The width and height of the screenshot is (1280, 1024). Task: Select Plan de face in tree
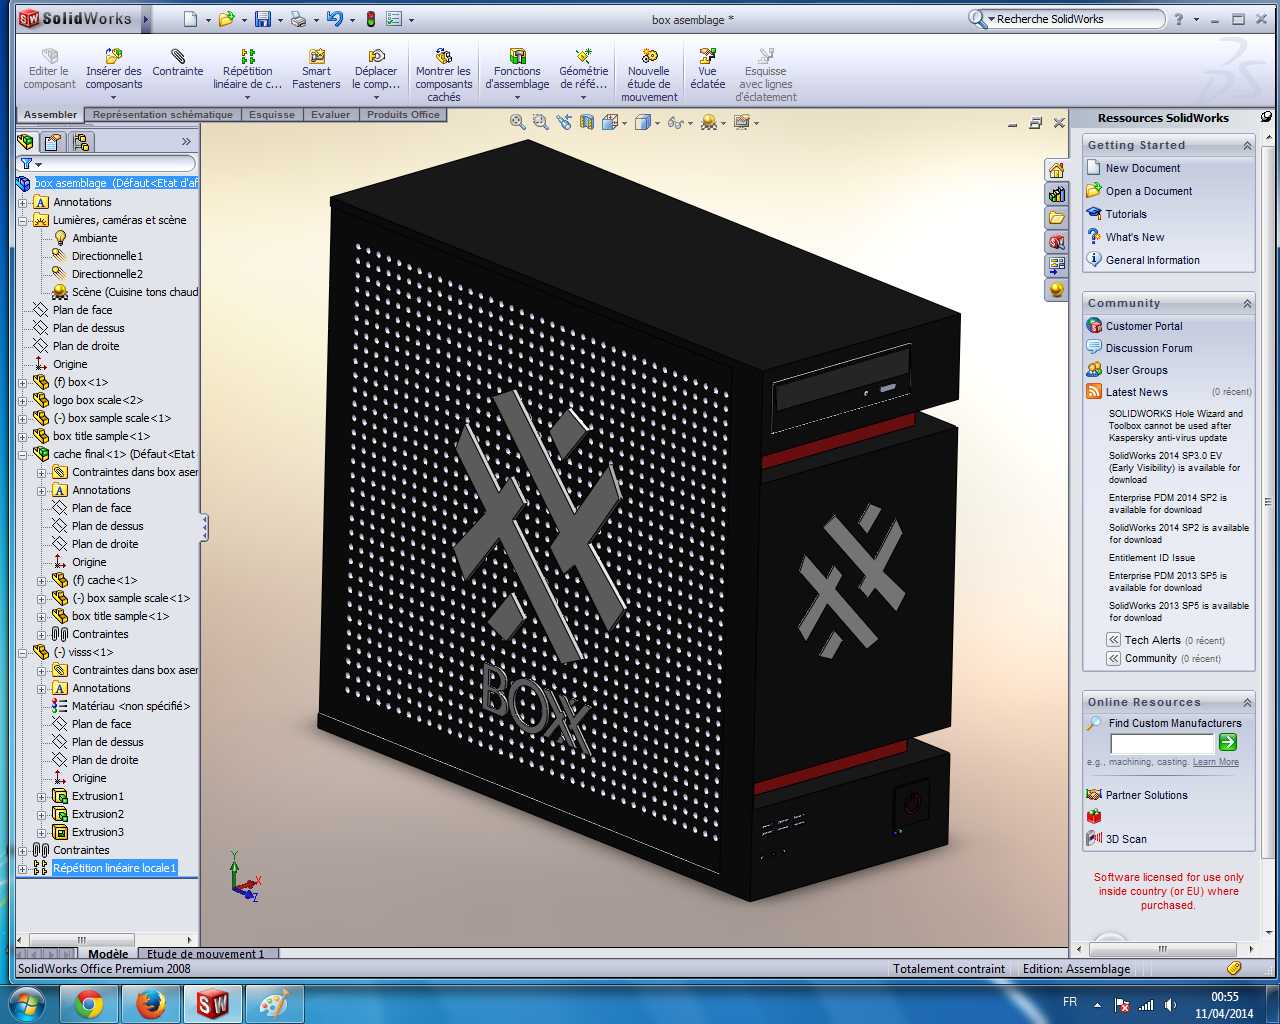tap(82, 310)
